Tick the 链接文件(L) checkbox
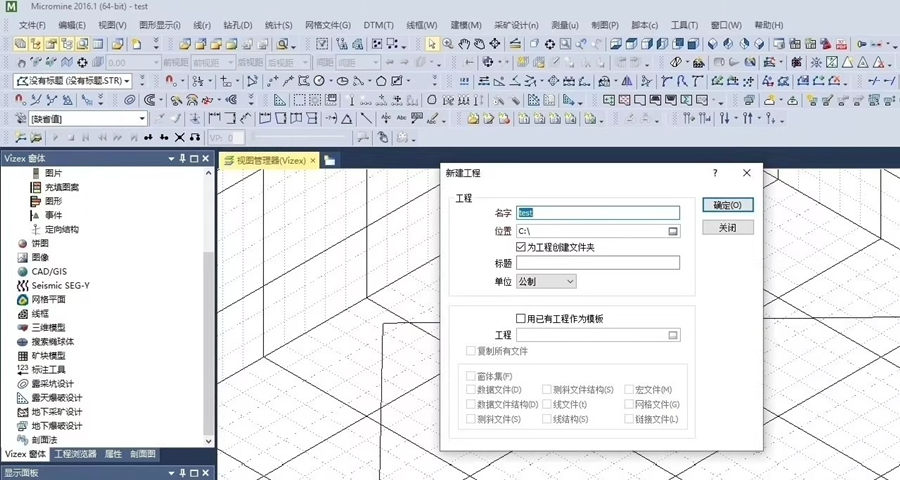Image resolution: width=900 pixels, height=480 pixels. pos(629,419)
